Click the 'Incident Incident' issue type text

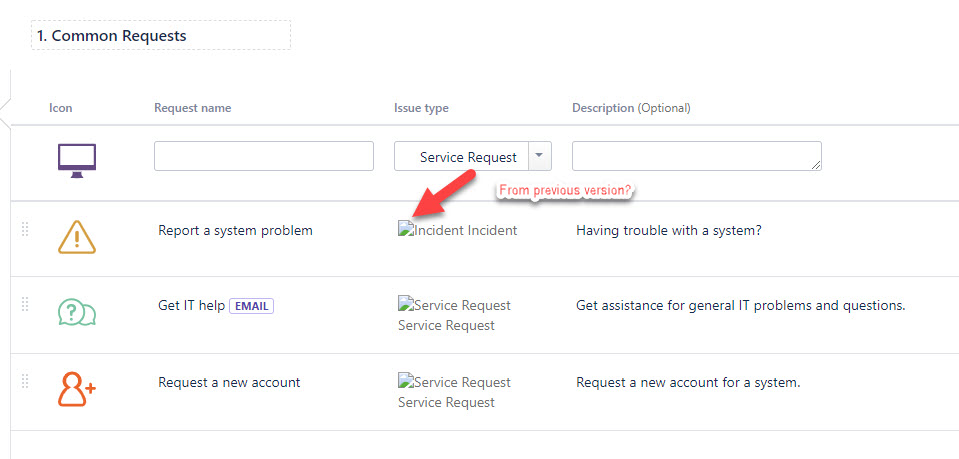(x=465, y=230)
